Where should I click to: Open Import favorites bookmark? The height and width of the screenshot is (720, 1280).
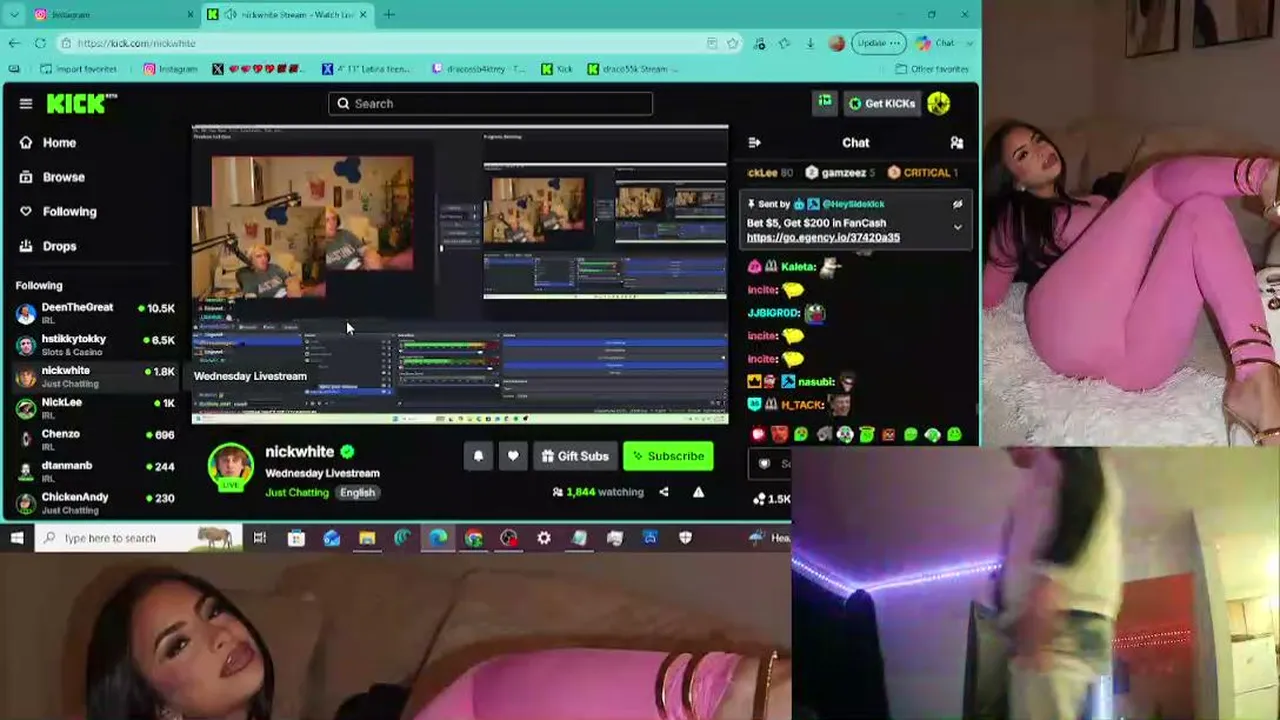click(x=79, y=69)
